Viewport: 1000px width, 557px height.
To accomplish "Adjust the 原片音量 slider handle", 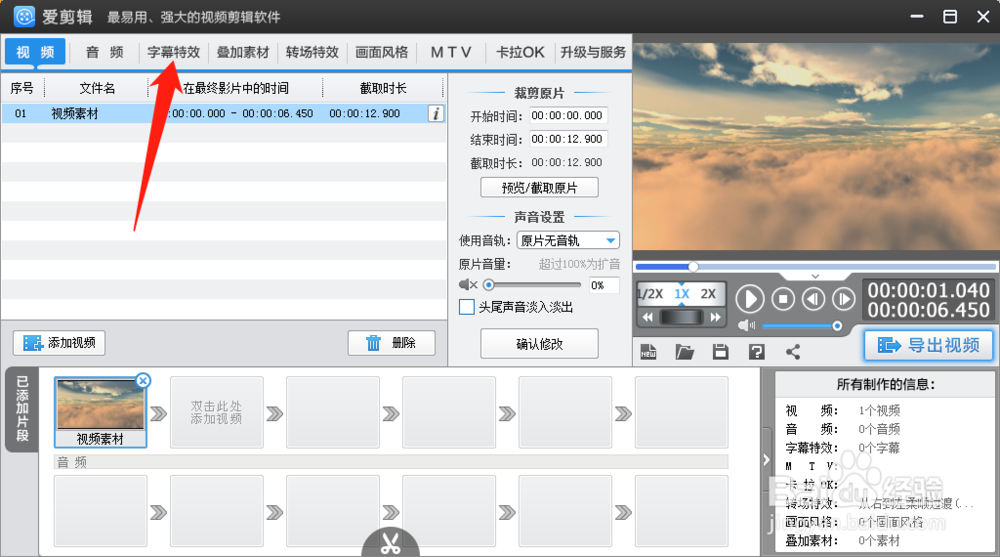I will pyautogui.click(x=489, y=285).
